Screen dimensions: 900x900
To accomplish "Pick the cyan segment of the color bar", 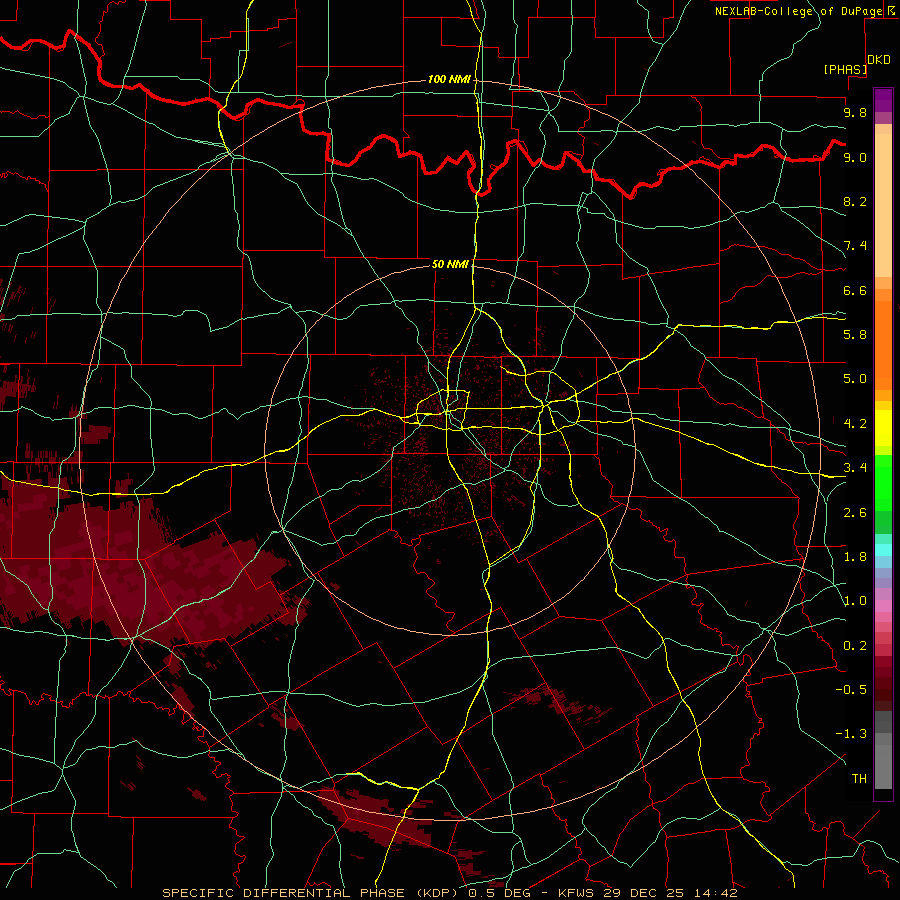I will (x=883, y=550).
